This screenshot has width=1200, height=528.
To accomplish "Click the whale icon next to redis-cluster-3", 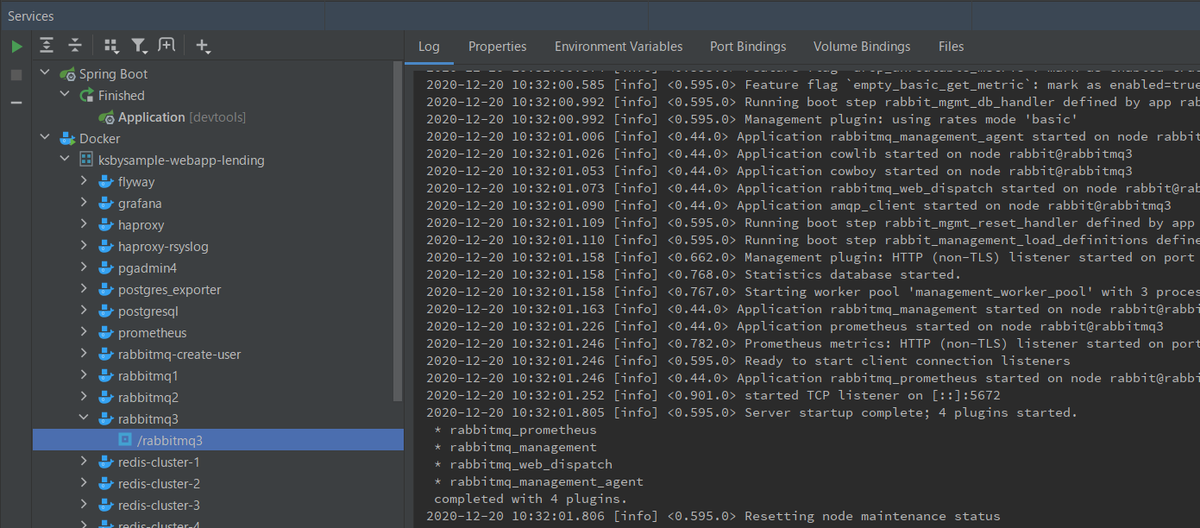I will point(106,505).
